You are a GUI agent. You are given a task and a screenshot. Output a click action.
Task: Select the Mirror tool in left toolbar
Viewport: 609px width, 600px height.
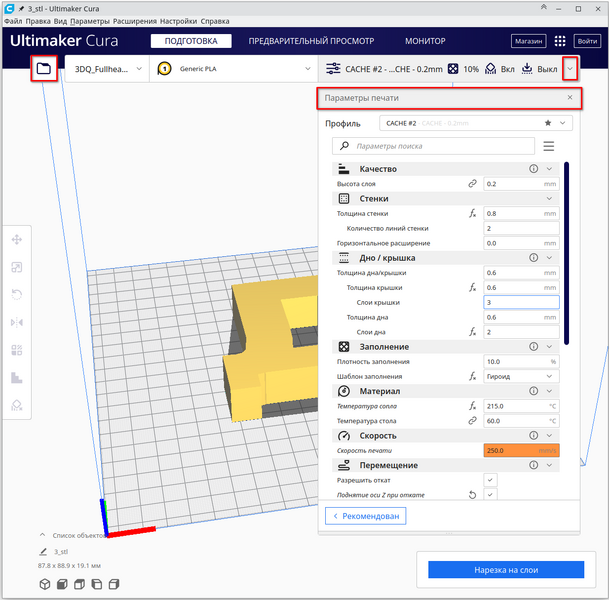click(17, 322)
